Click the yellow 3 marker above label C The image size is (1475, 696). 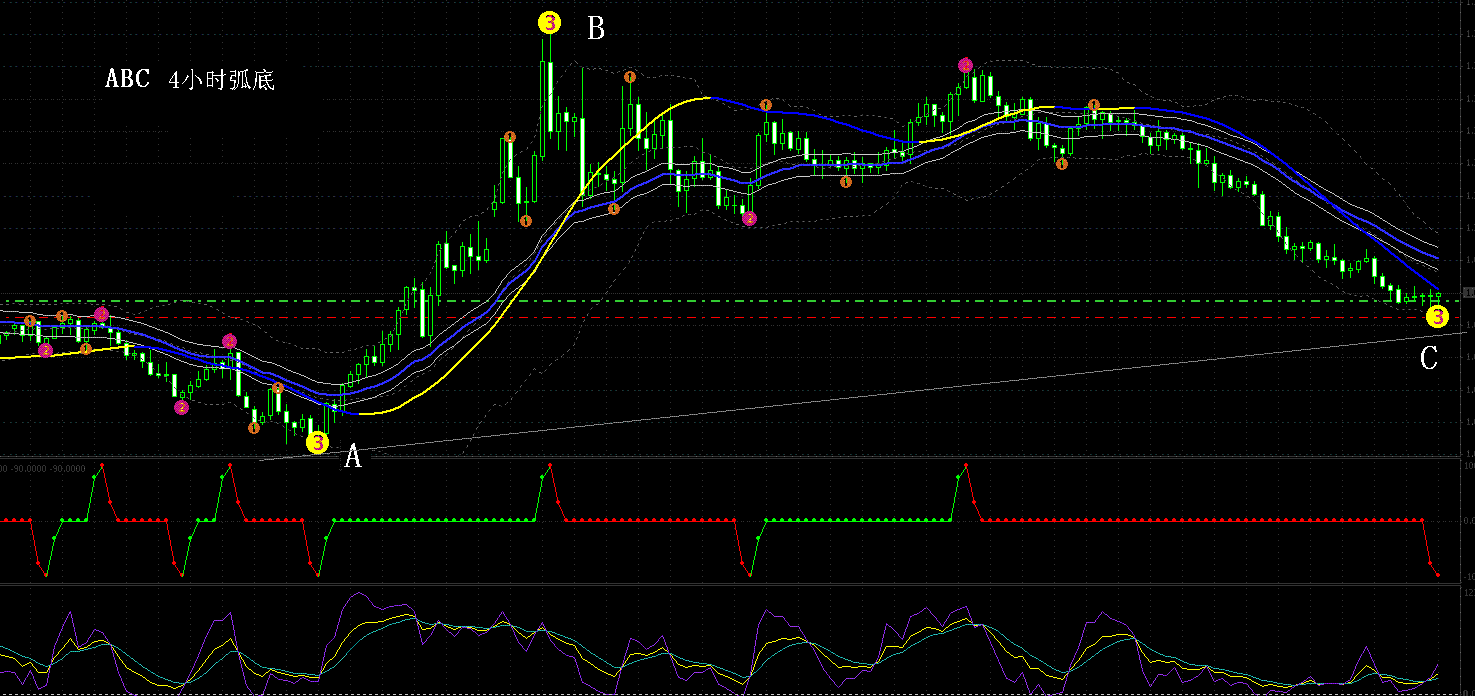[x=1437, y=317]
